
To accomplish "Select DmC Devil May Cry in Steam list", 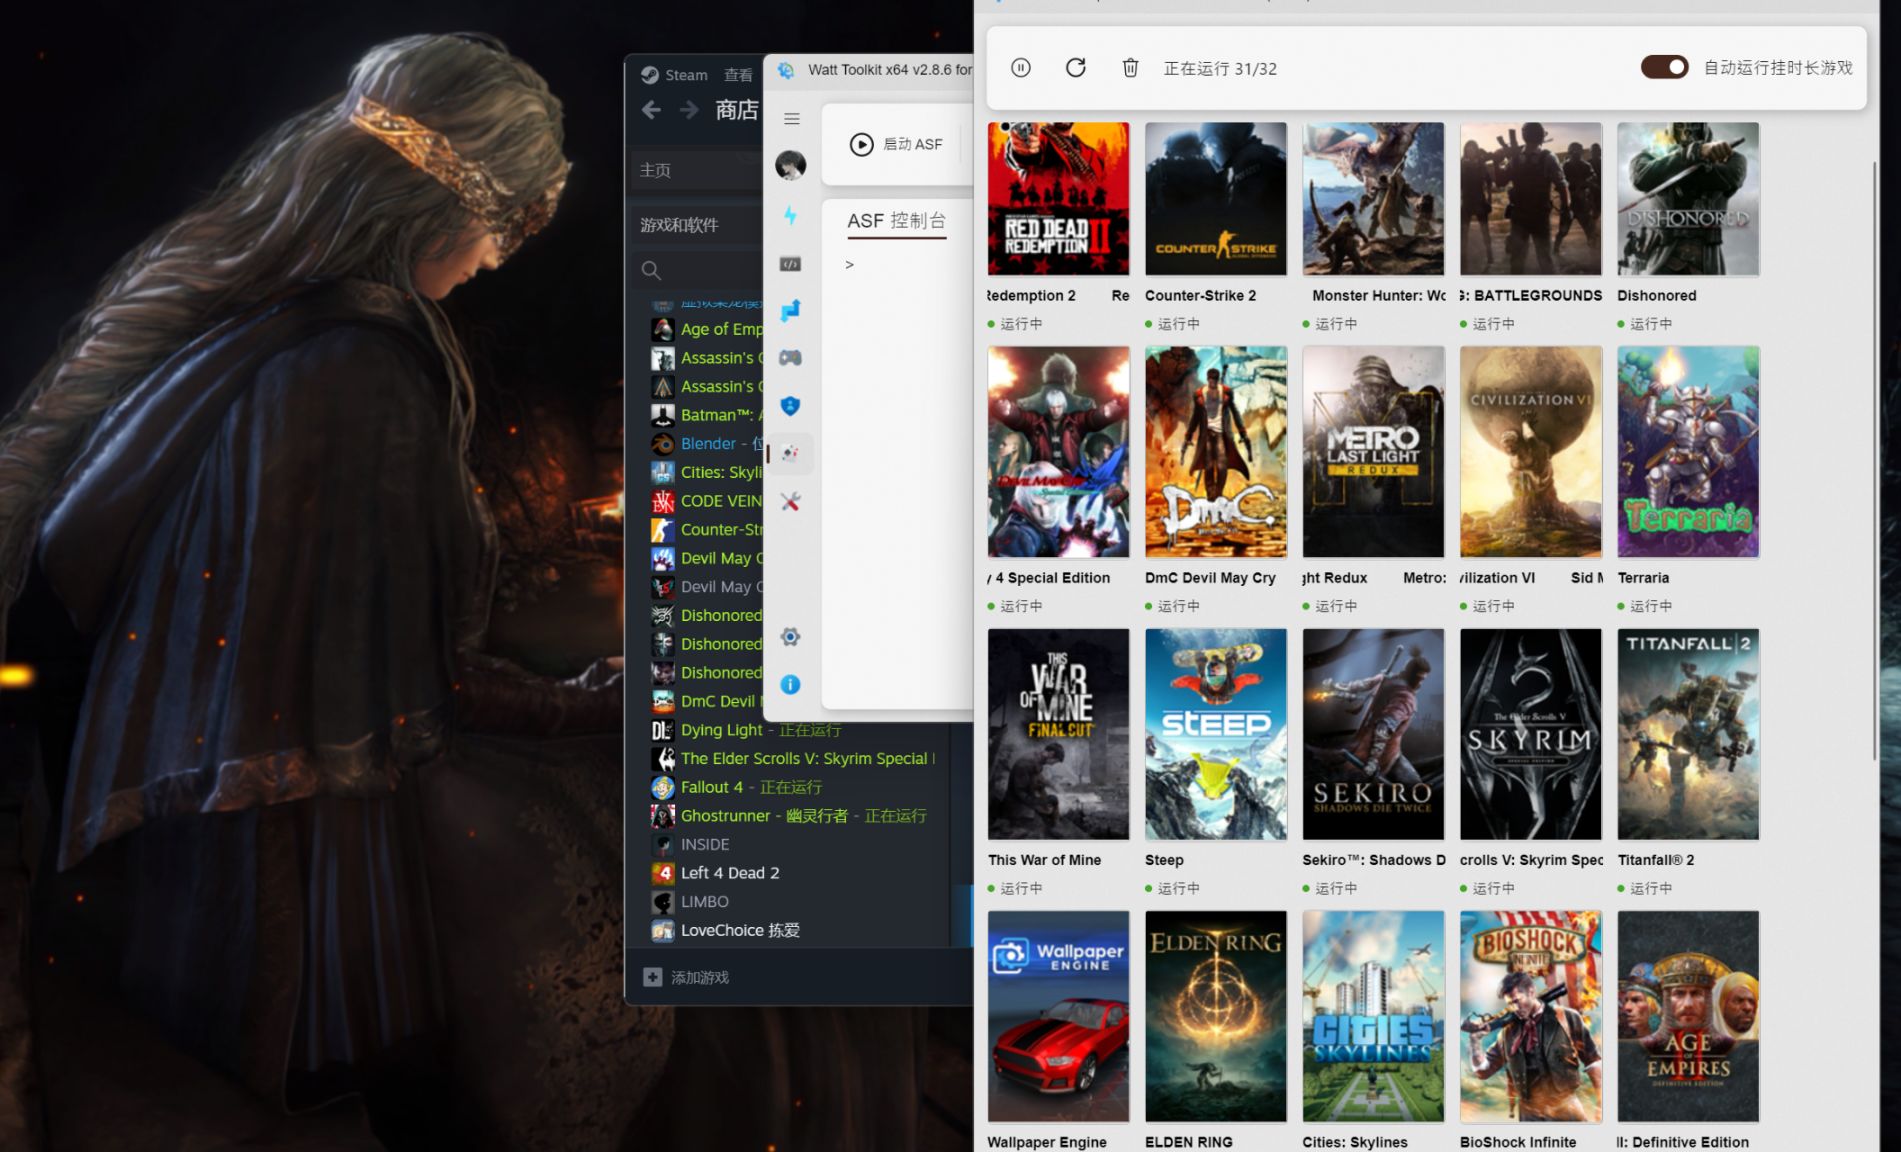I will 706,702.
